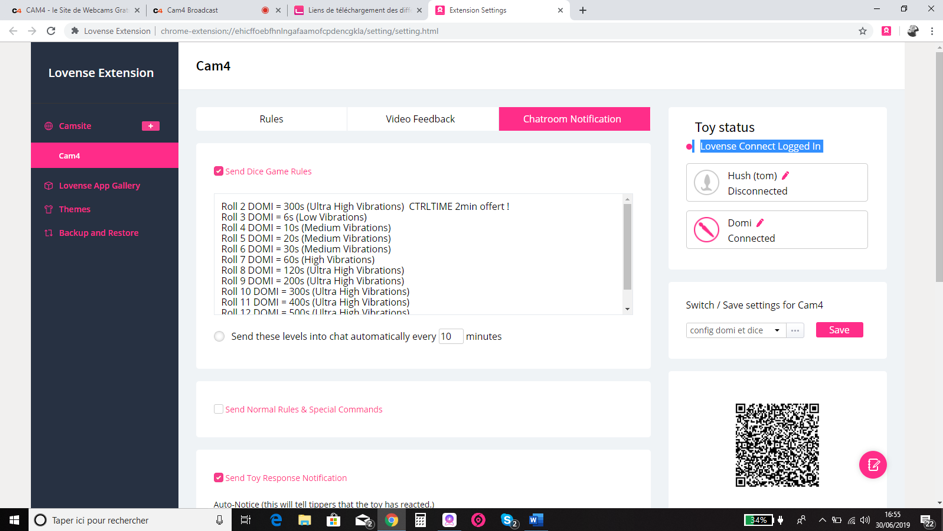
Task: Switch to the Video Feedback tab
Action: pyautogui.click(x=420, y=119)
